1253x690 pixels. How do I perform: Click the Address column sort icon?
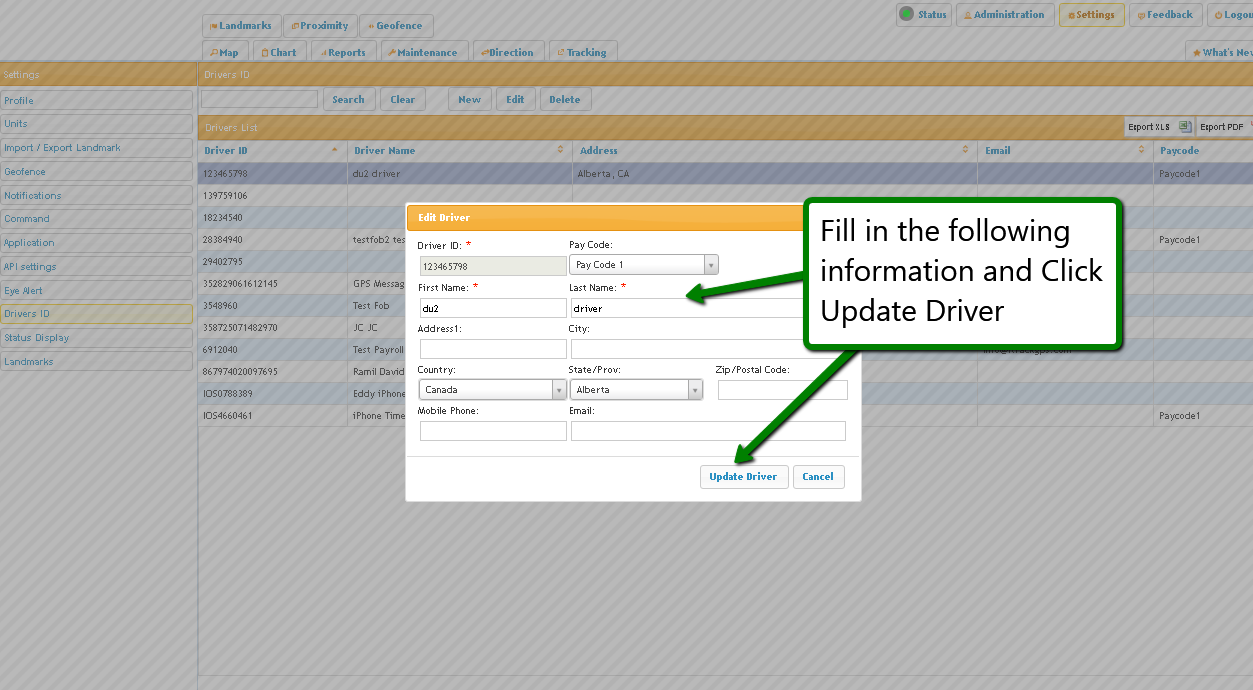point(965,150)
